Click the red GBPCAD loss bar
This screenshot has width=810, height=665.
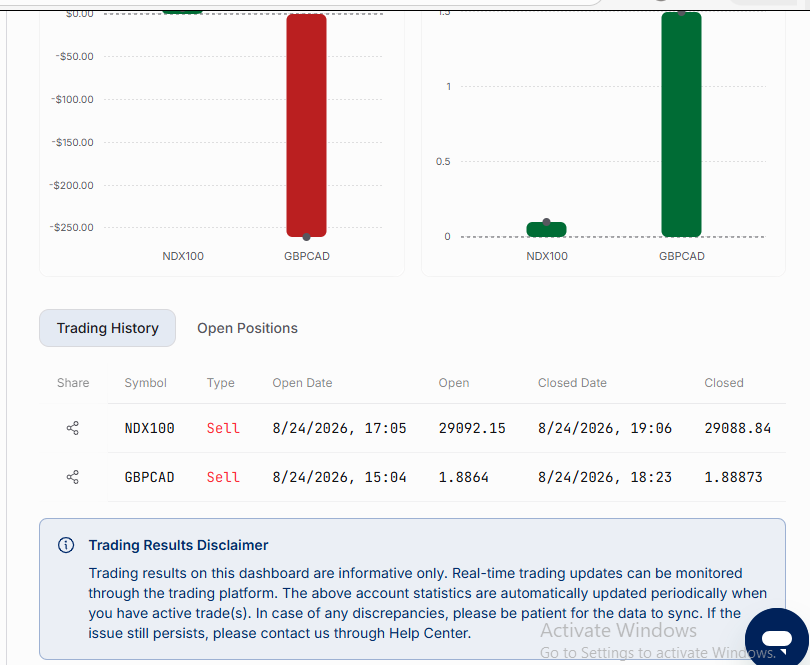(x=306, y=125)
